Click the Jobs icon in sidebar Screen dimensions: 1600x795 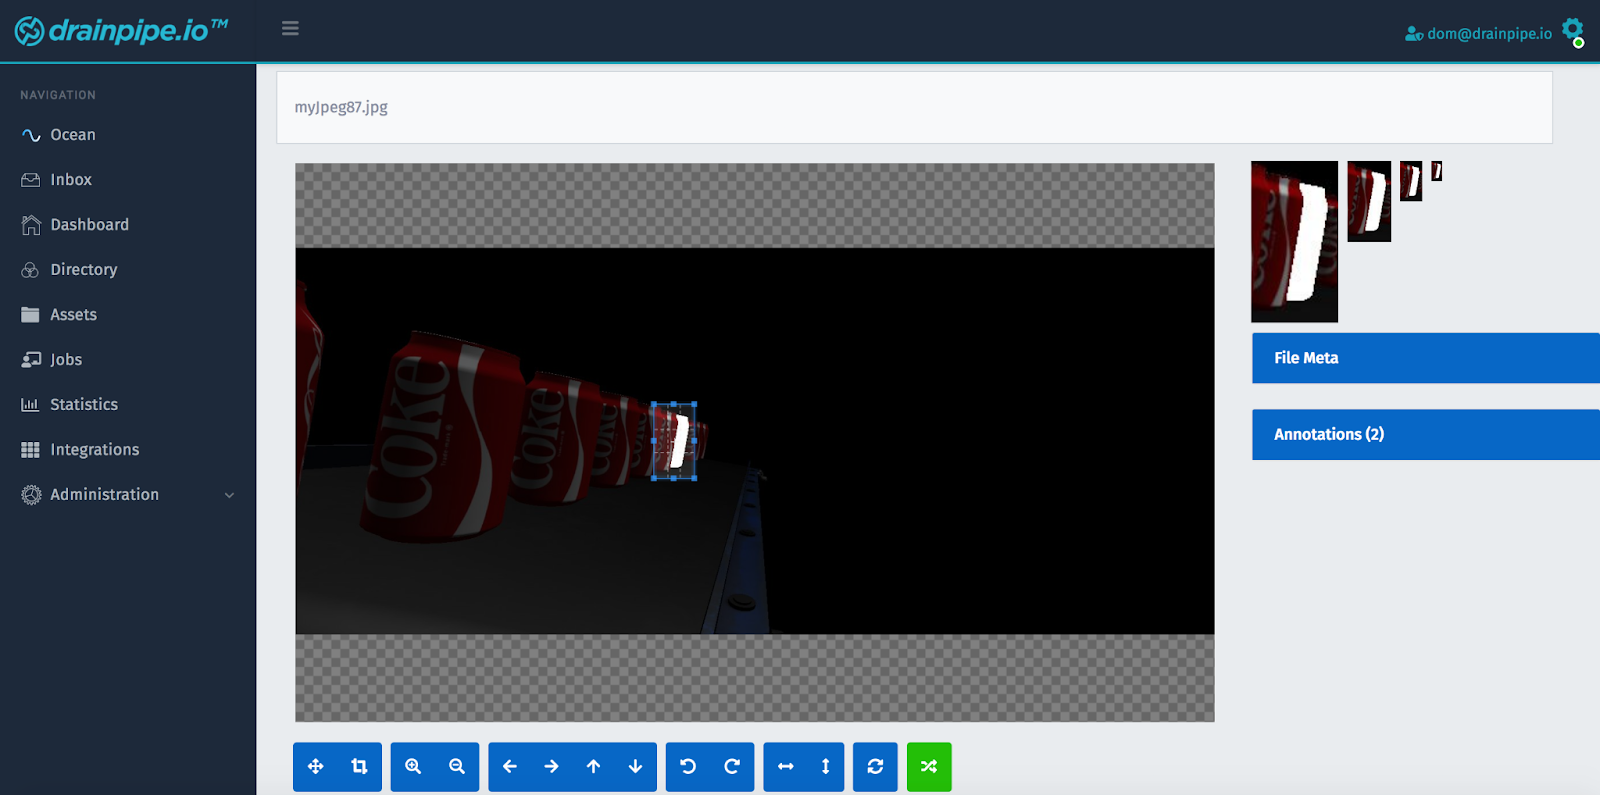31,360
